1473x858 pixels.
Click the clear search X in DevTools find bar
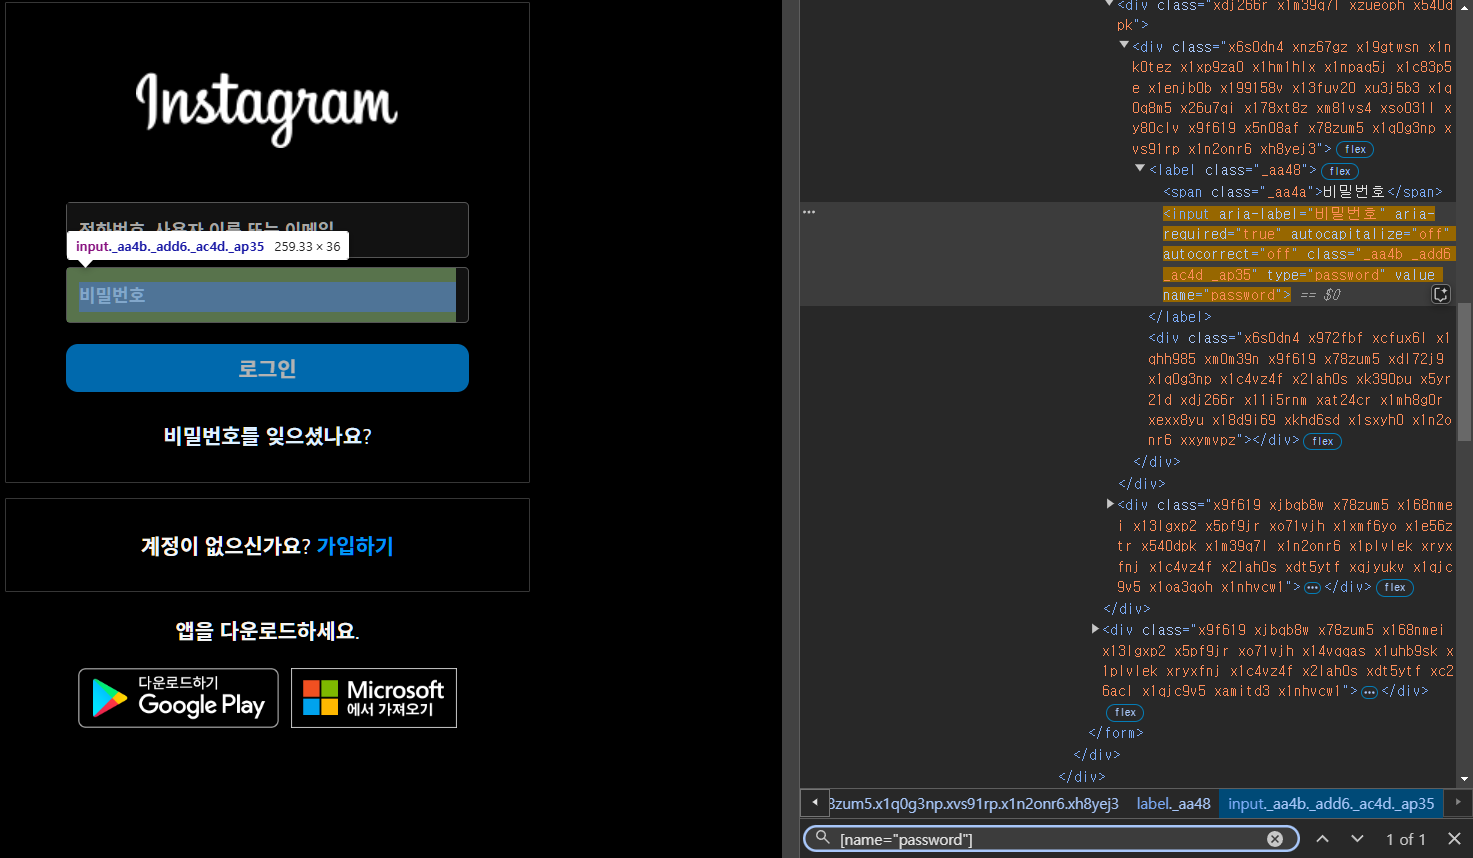pyautogui.click(x=1275, y=839)
